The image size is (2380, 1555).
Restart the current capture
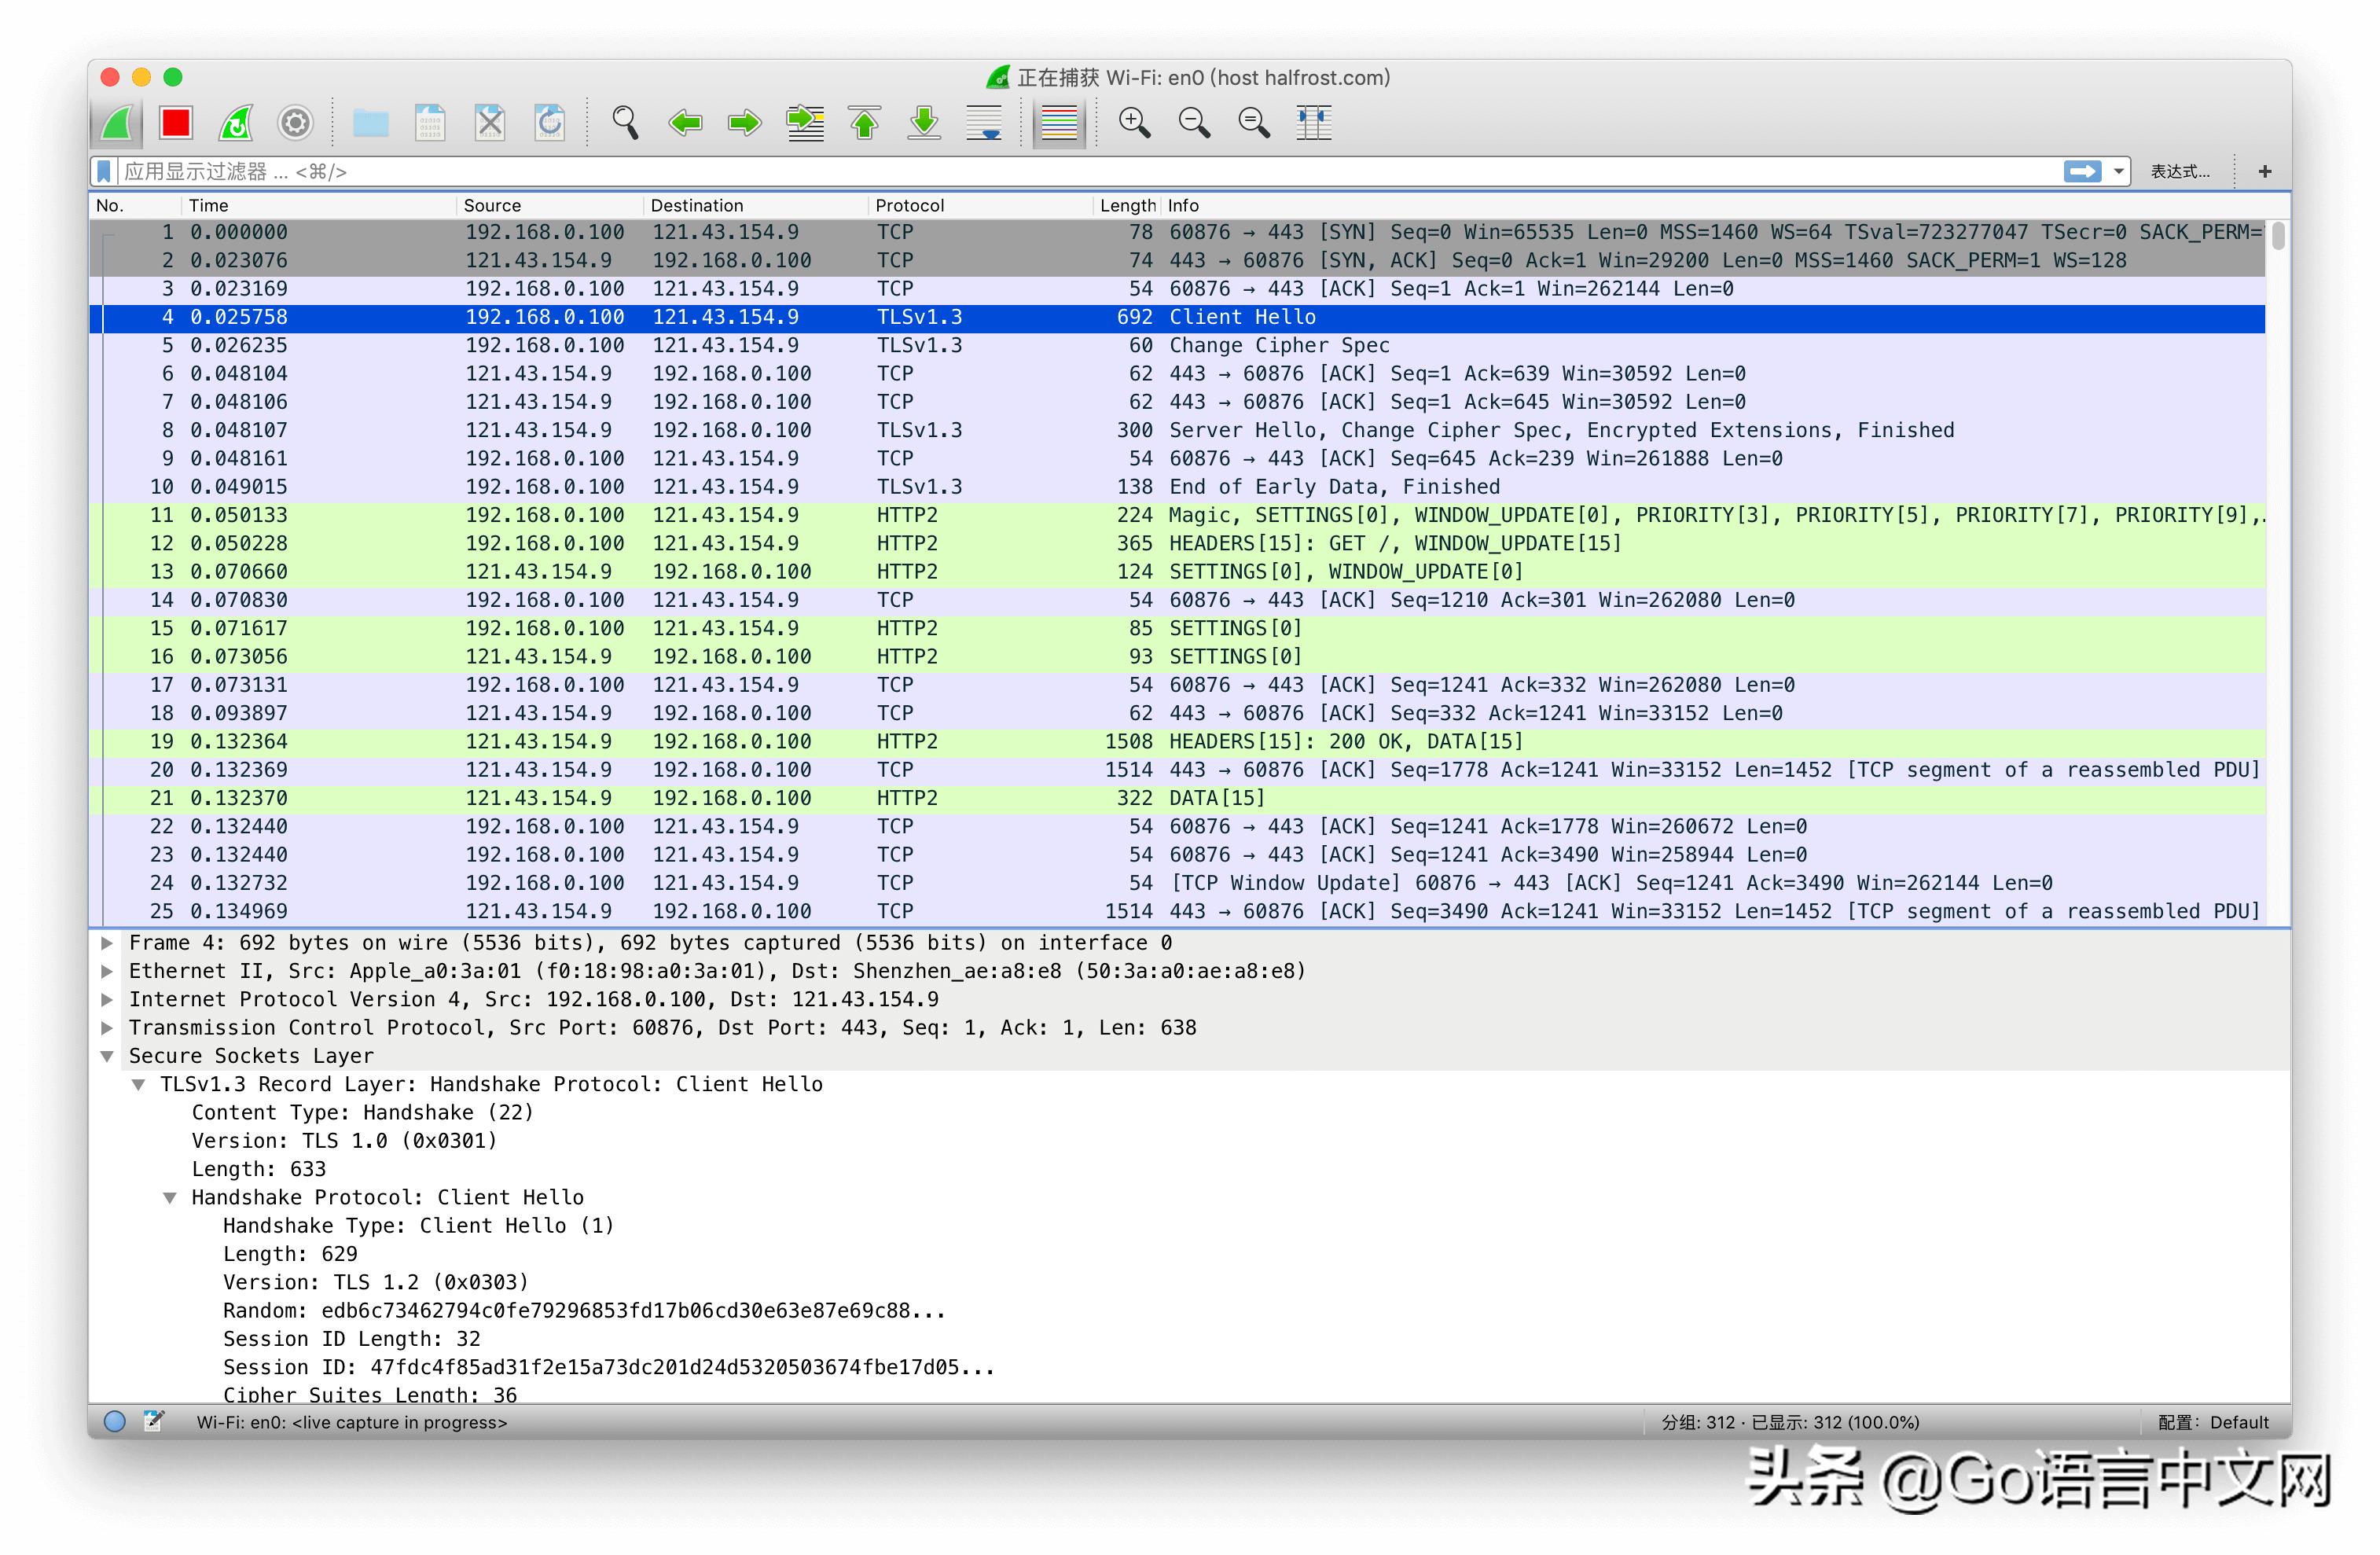[236, 123]
